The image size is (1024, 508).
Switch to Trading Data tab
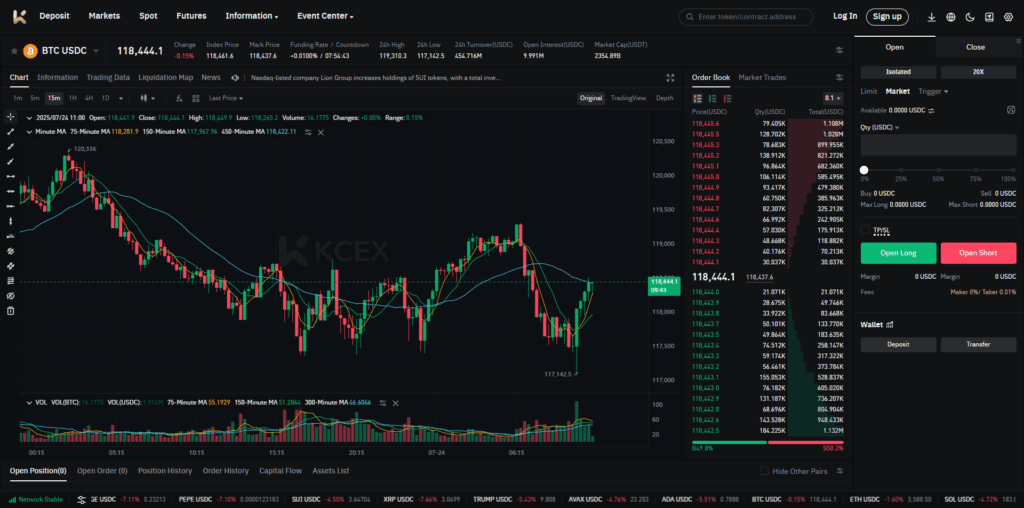coord(108,77)
